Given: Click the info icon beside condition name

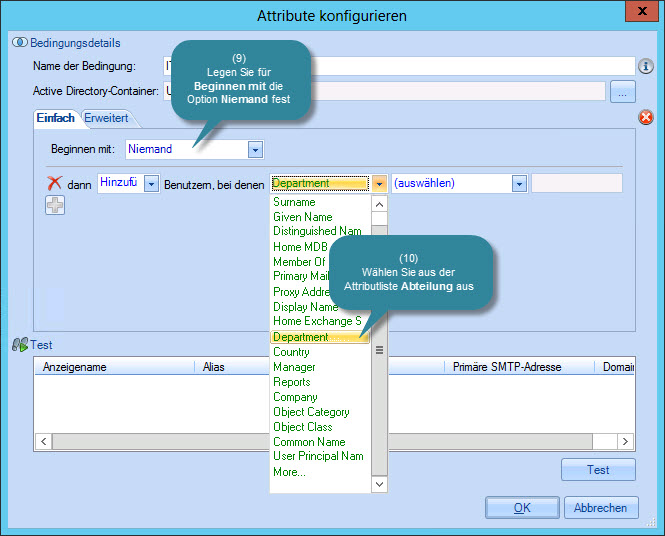Looking at the screenshot, I should pyautogui.click(x=645, y=66).
